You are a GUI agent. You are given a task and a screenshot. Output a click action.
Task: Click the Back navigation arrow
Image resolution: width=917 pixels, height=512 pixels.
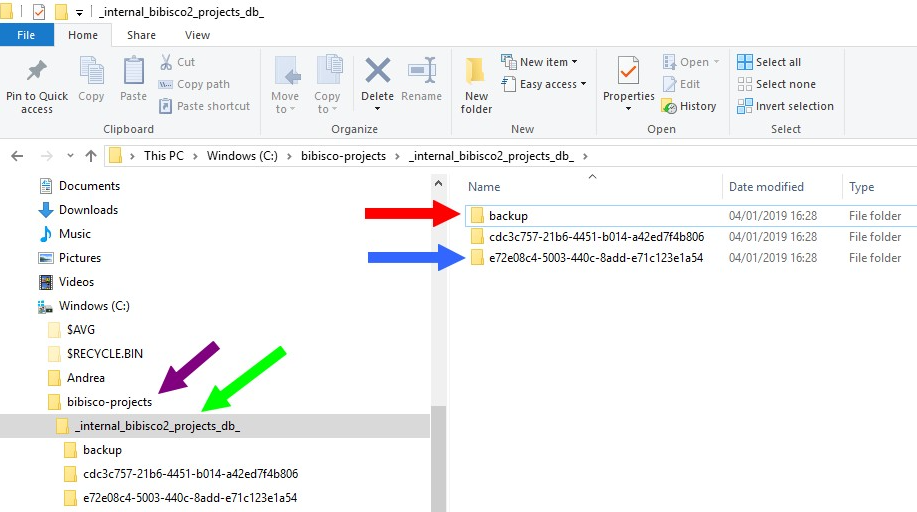point(18,156)
